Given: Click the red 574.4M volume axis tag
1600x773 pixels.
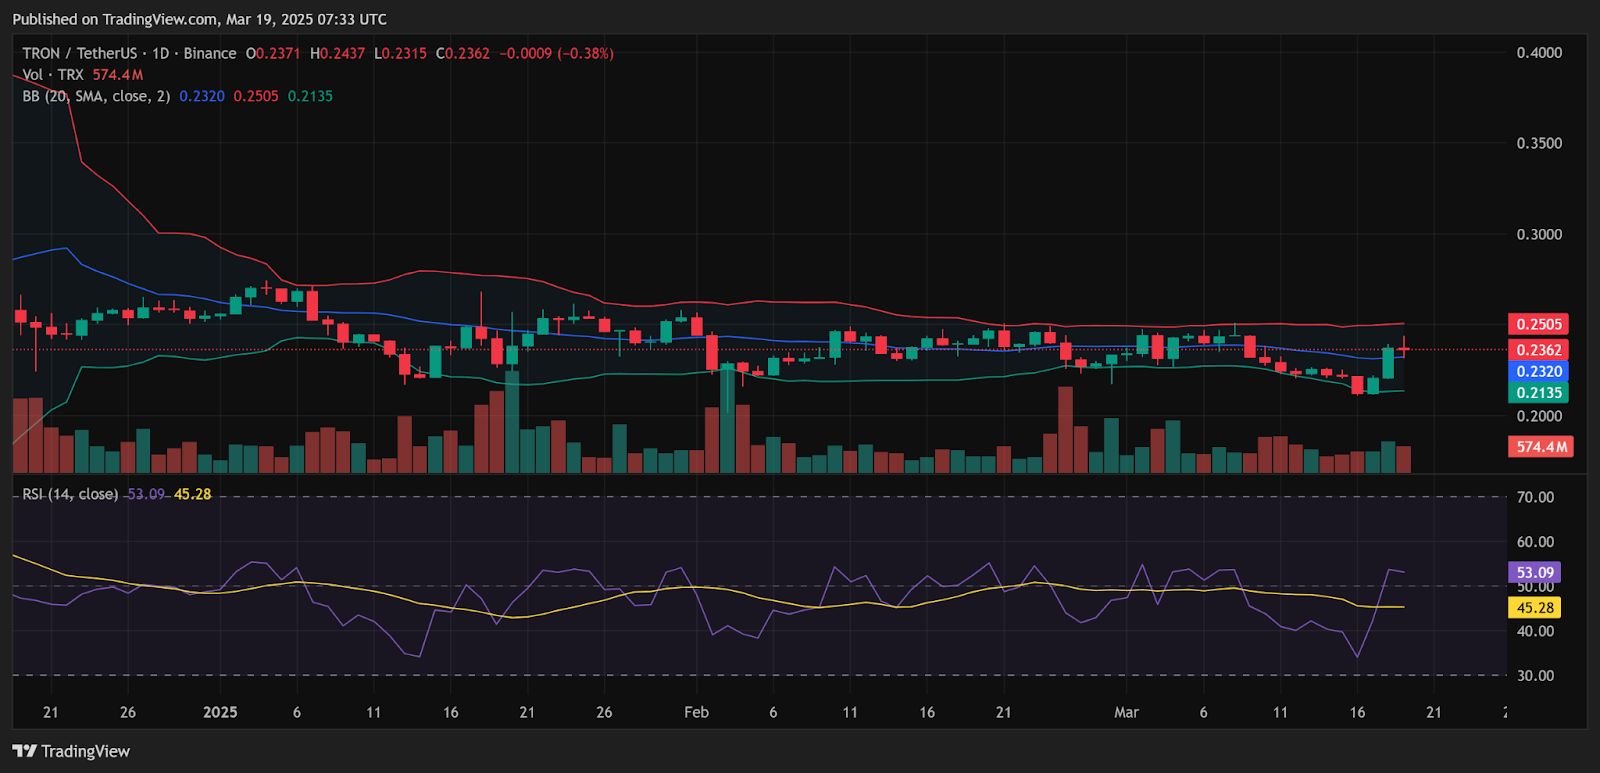Looking at the screenshot, I should [x=1541, y=447].
